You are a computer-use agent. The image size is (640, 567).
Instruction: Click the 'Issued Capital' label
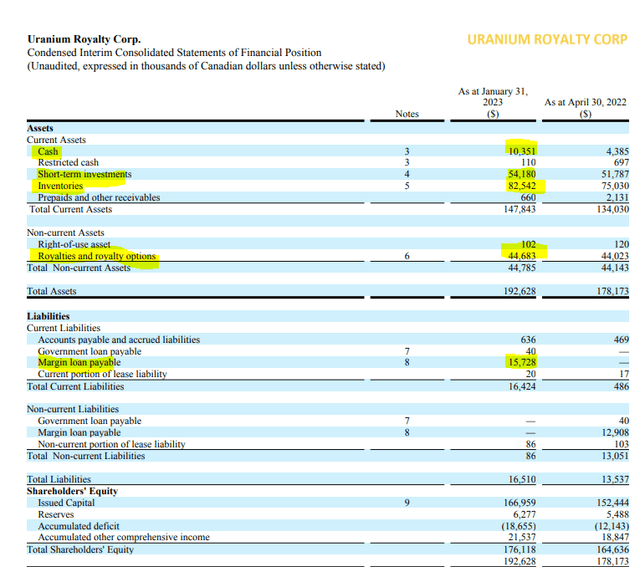click(x=66, y=503)
